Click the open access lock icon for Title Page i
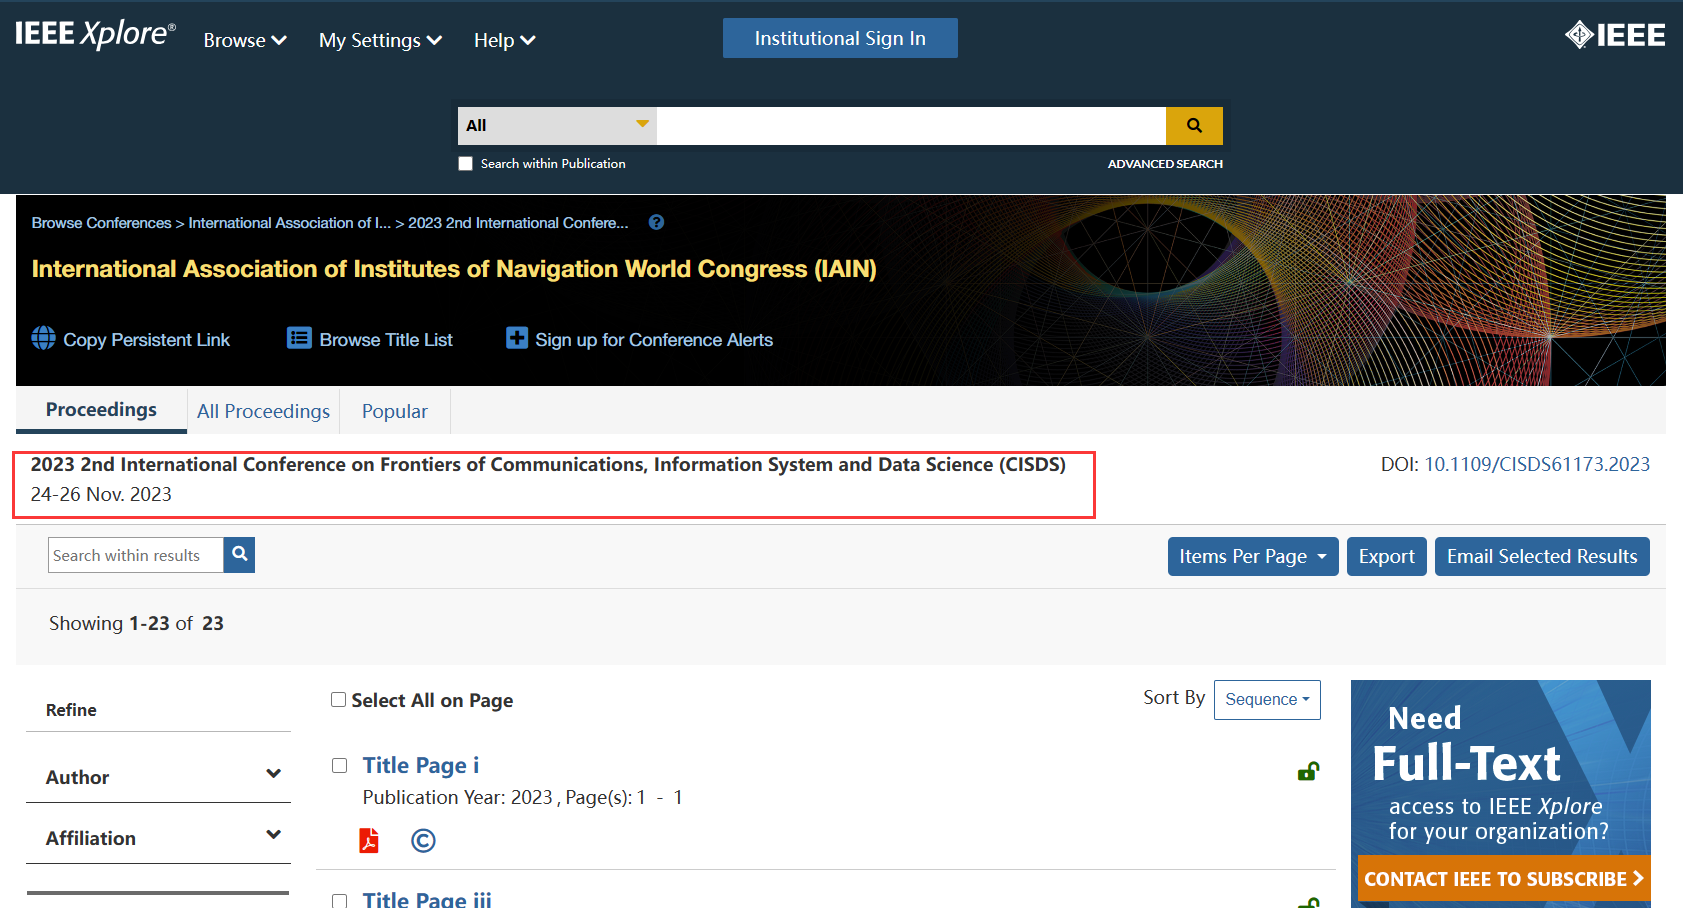The image size is (1683, 908). click(1308, 771)
